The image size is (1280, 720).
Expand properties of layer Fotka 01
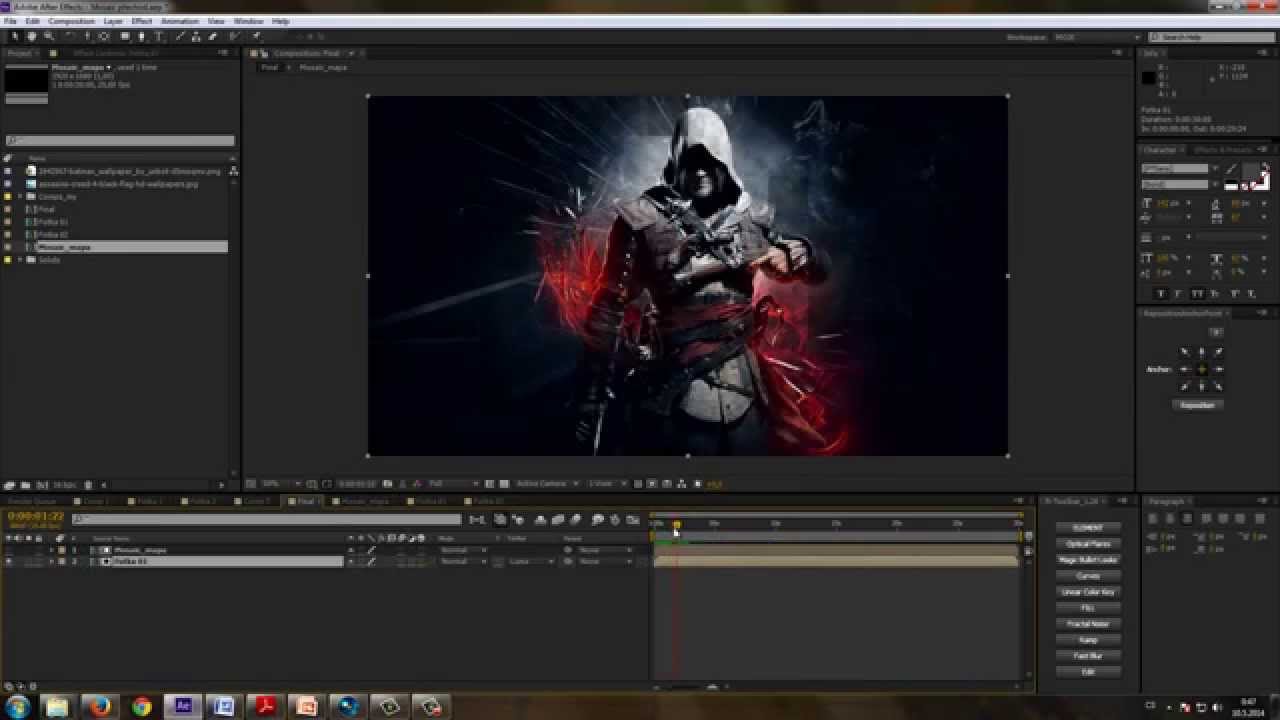click(x=51, y=562)
